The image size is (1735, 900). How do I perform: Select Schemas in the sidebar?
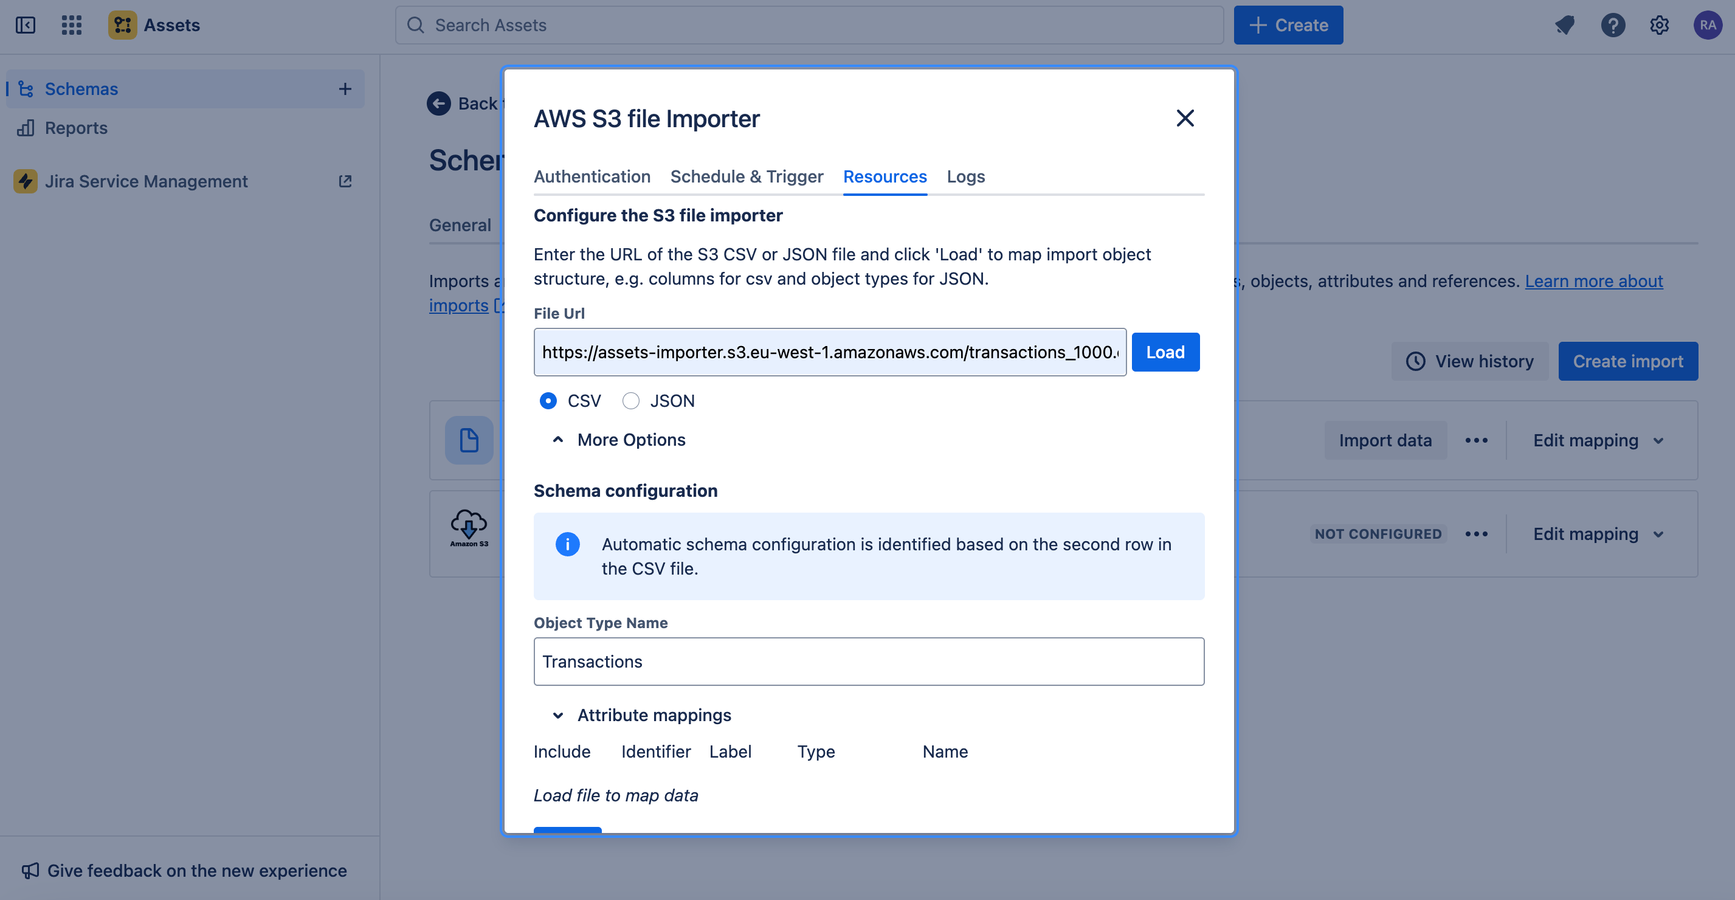186,89
